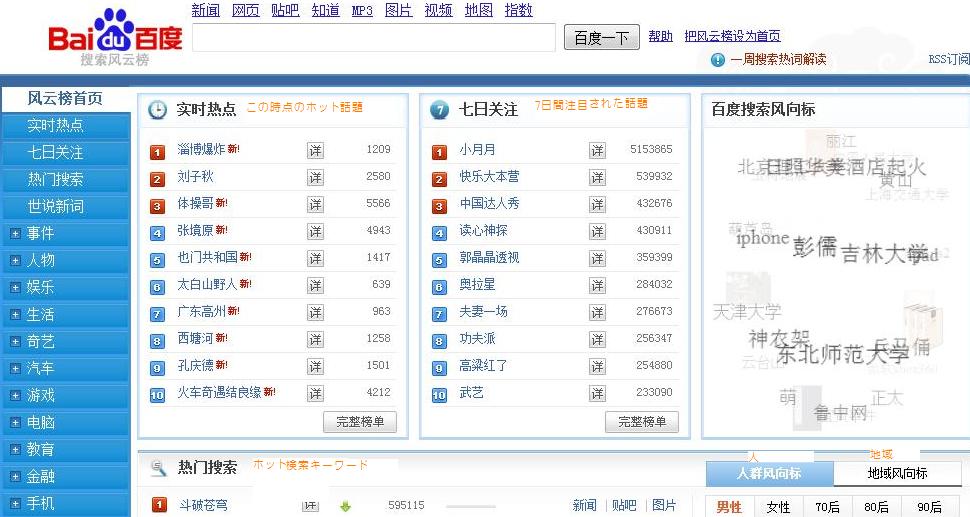970x517 pixels.
Task: Open the 帮助 help link
Action: coord(660,36)
